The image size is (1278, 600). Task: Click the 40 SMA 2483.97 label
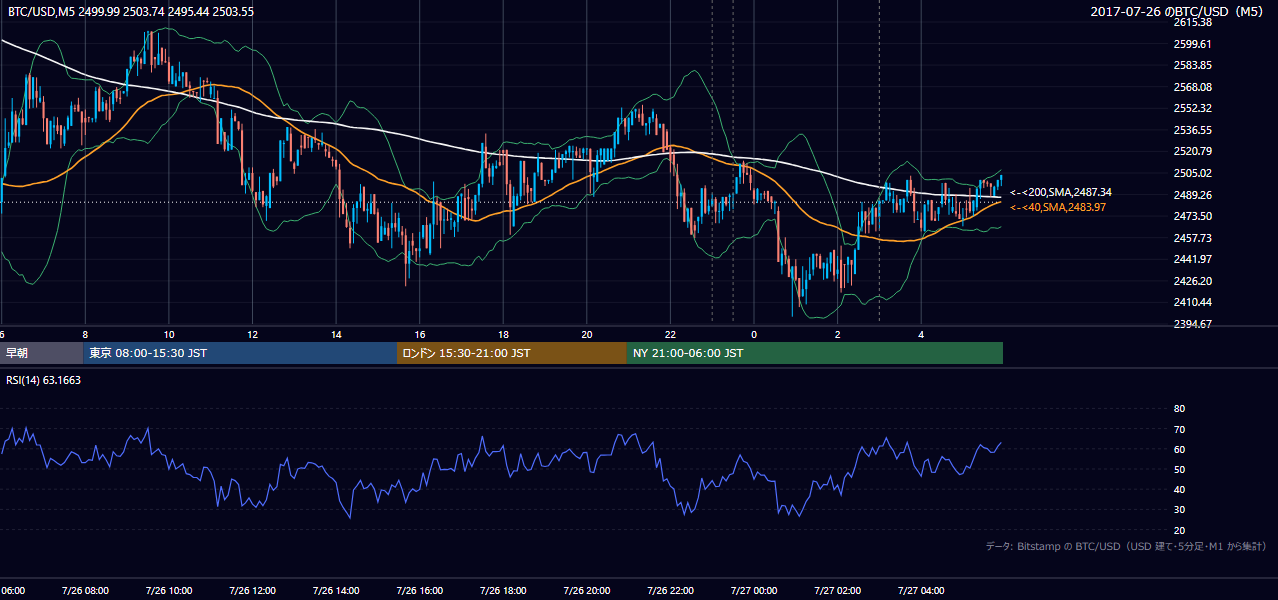pos(1060,207)
